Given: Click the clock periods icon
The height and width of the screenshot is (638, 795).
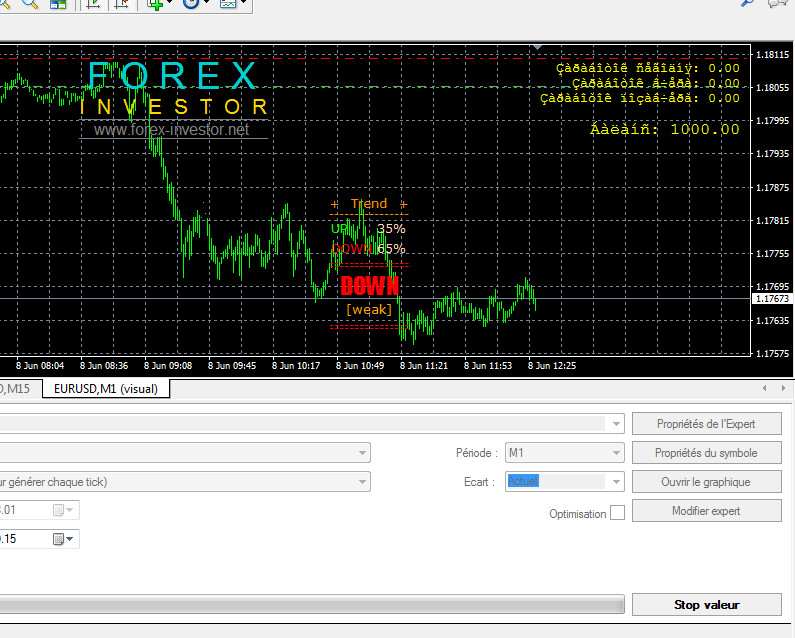Looking at the screenshot, I should coord(192,4).
